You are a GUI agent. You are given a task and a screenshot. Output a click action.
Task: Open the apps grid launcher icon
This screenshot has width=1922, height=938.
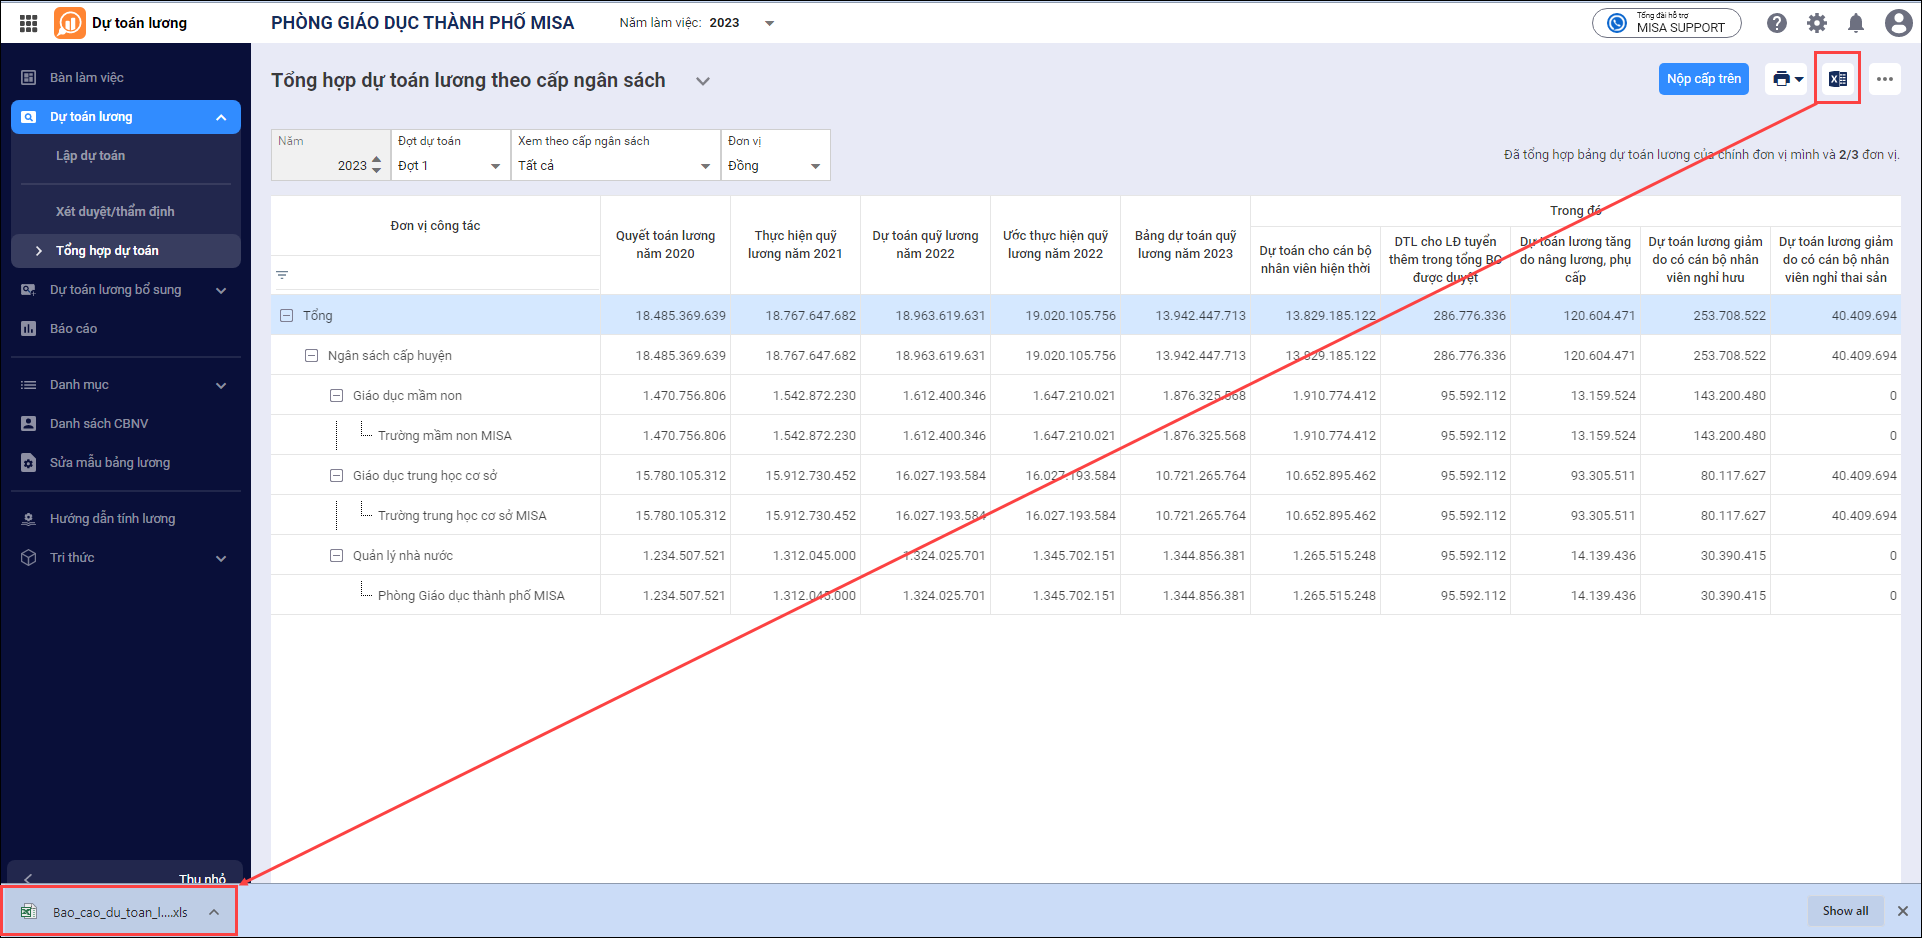click(x=28, y=23)
